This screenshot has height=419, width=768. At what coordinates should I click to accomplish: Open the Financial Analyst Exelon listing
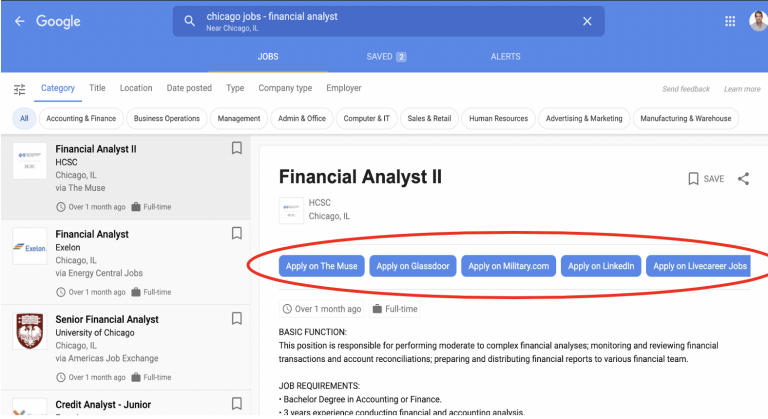[125, 263]
